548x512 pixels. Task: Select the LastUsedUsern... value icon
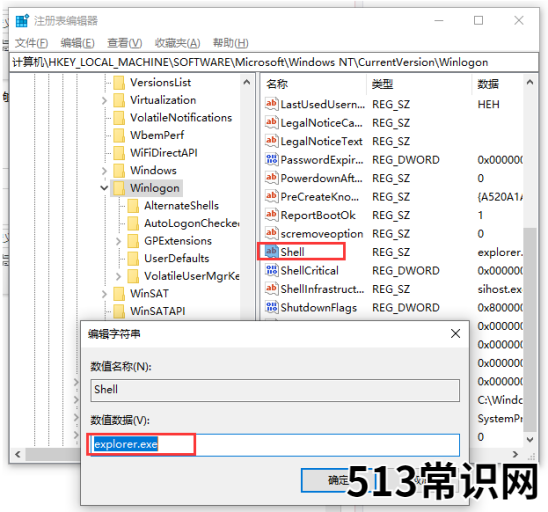coord(272,104)
